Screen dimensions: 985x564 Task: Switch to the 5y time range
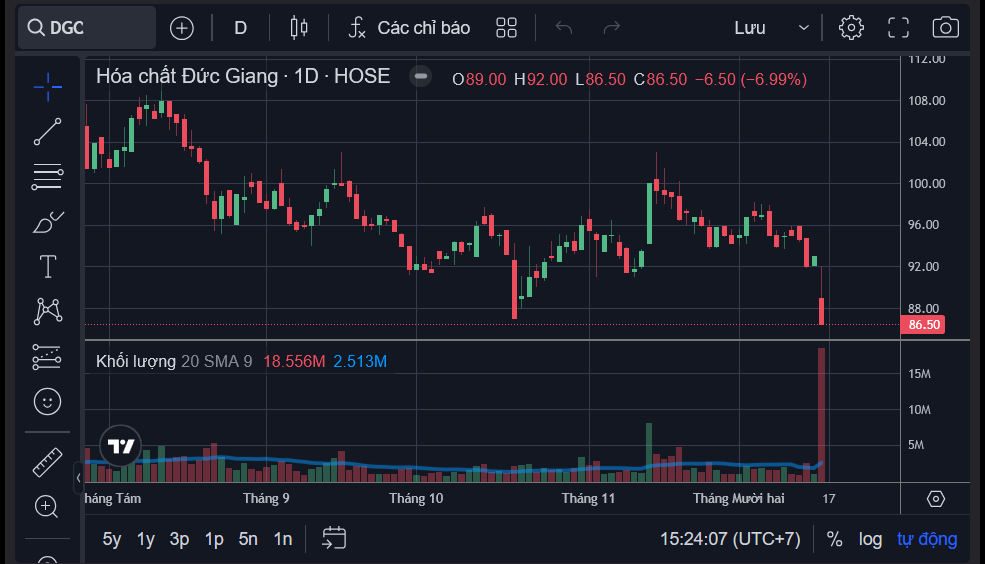112,539
